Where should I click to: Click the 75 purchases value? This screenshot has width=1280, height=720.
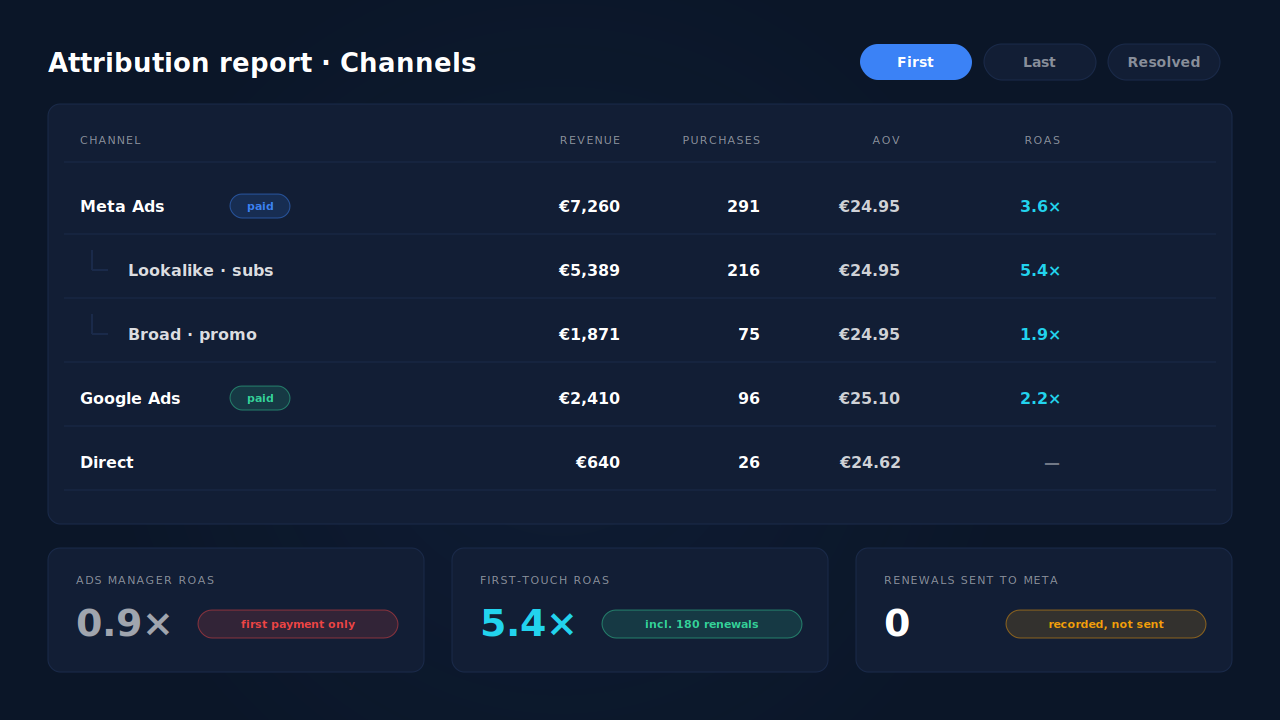(x=749, y=334)
